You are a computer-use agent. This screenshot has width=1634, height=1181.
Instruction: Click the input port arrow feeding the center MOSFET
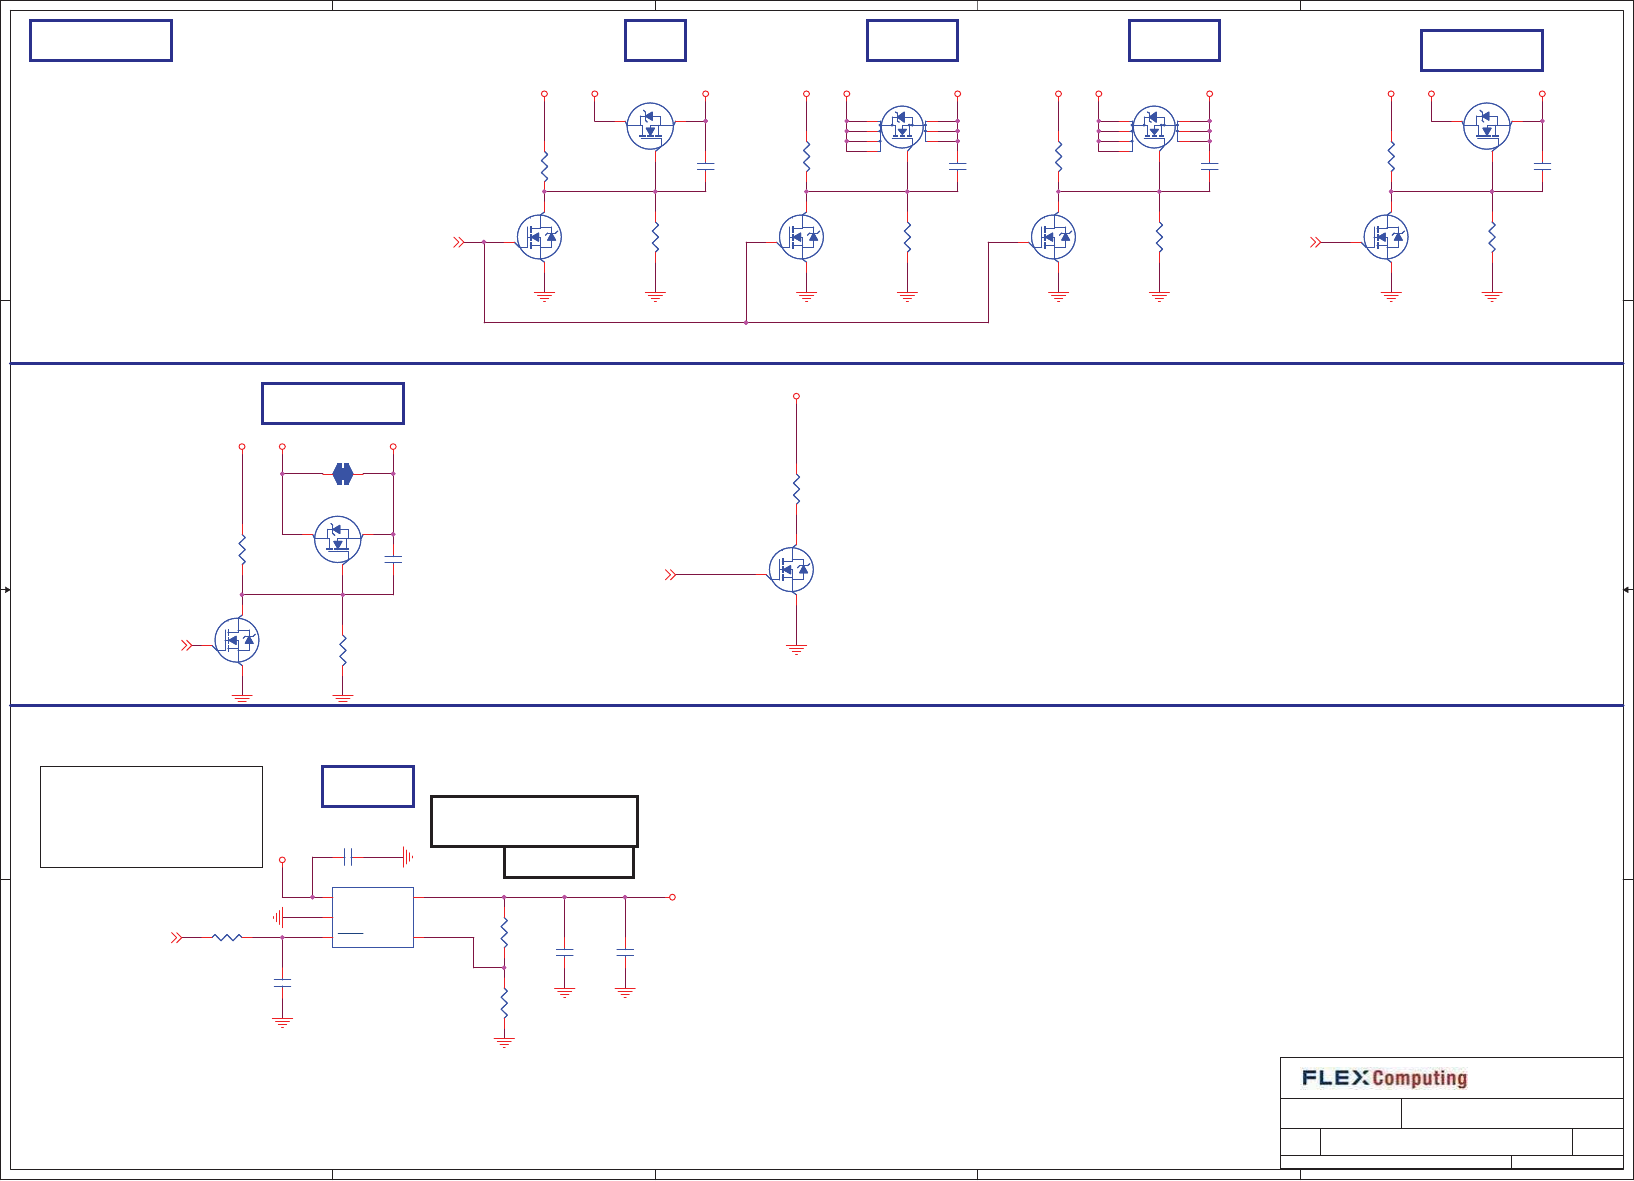pos(671,575)
